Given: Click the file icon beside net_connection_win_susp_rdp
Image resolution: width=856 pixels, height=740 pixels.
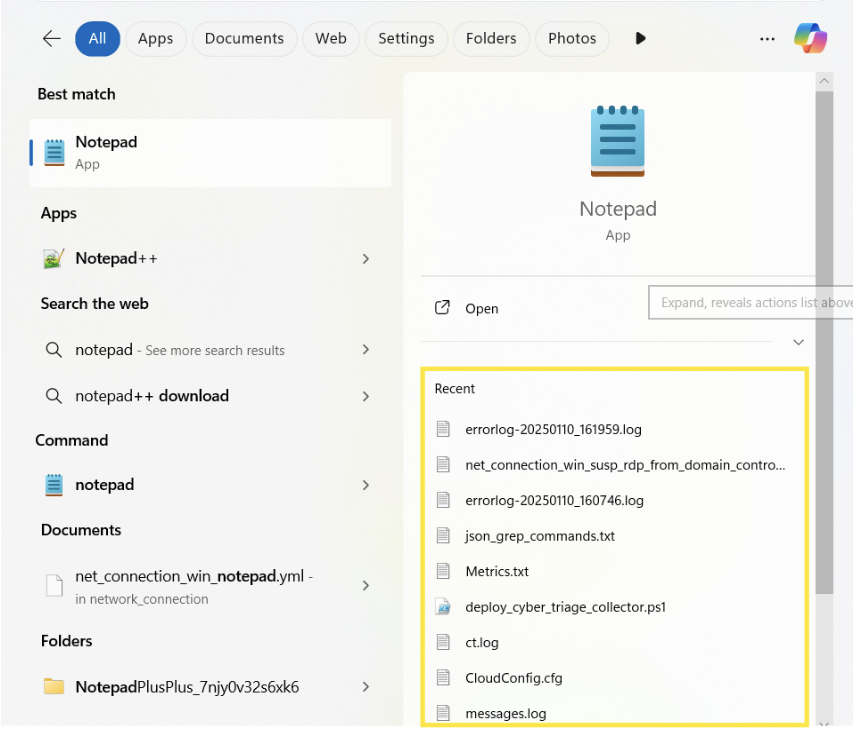Looking at the screenshot, I should pyautogui.click(x=444, y=465).
